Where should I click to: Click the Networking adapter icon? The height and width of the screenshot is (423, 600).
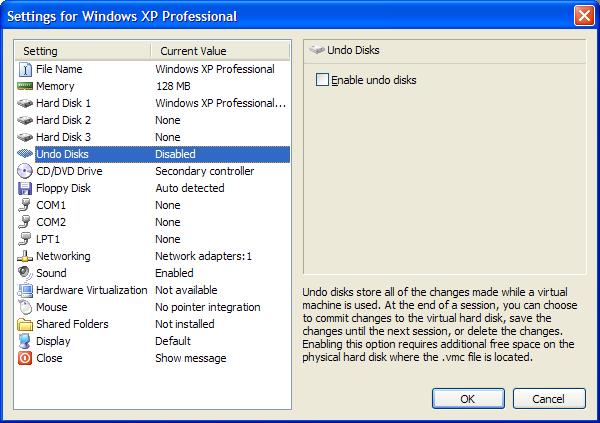click(x=25, y=256)
